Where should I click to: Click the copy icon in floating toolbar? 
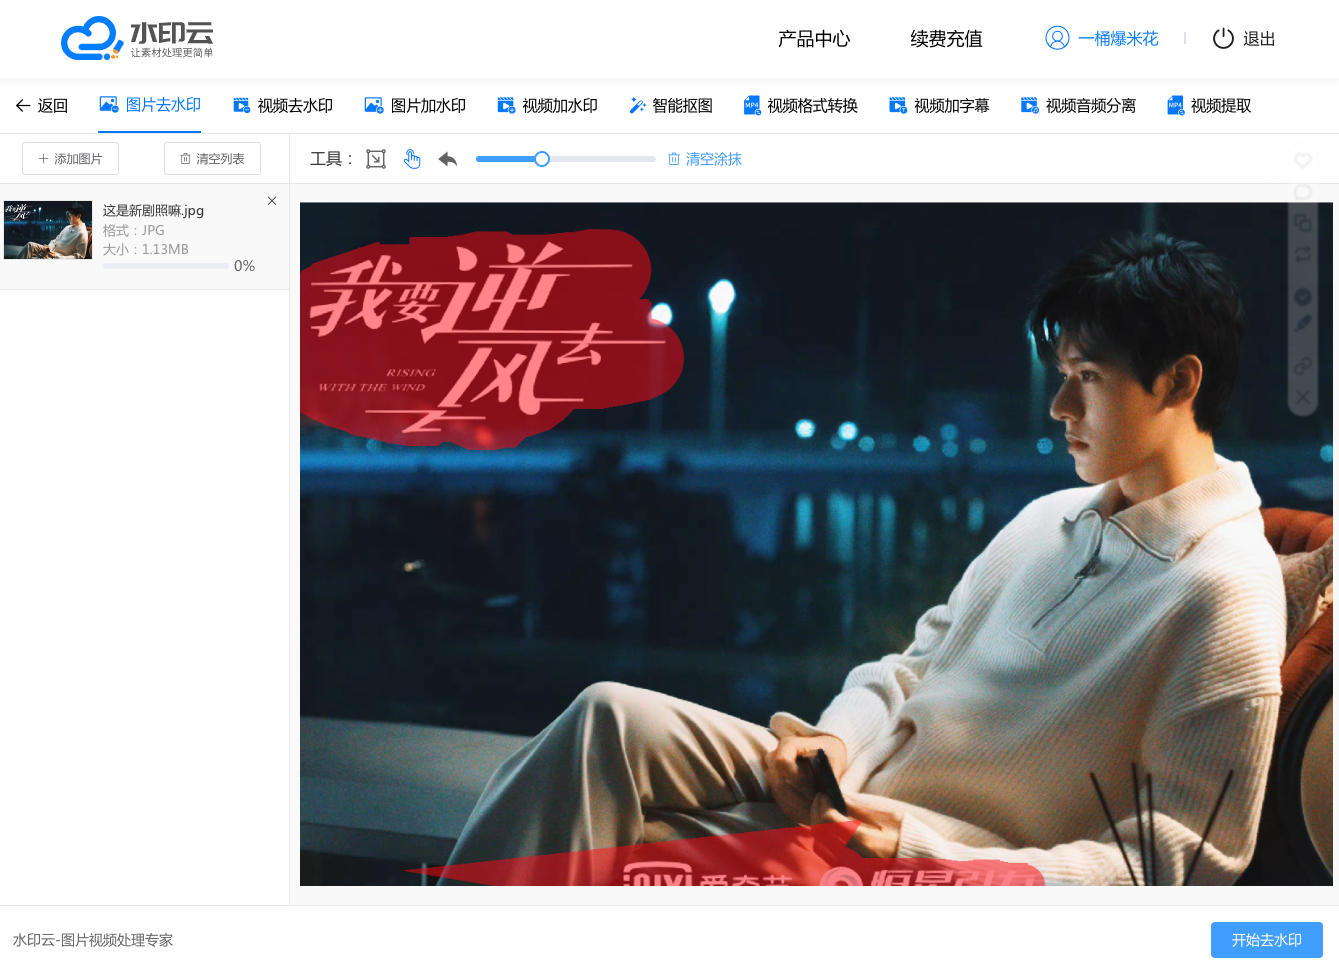coord(1303,223)
